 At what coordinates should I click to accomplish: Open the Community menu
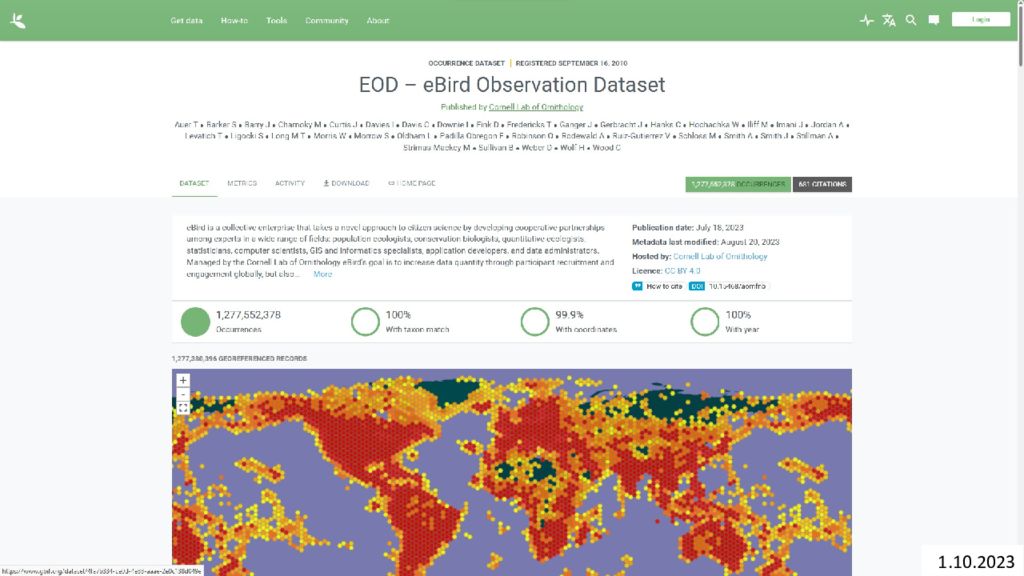327,21
